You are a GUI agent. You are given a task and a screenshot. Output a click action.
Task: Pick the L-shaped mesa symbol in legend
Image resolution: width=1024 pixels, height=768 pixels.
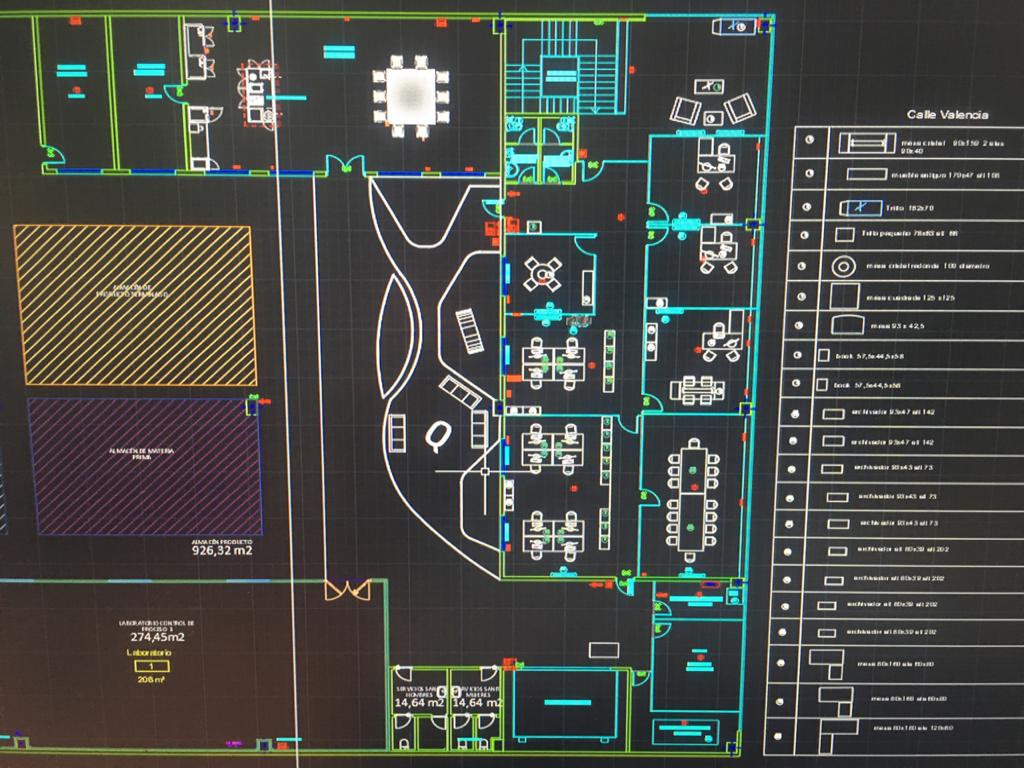[825, 661]
